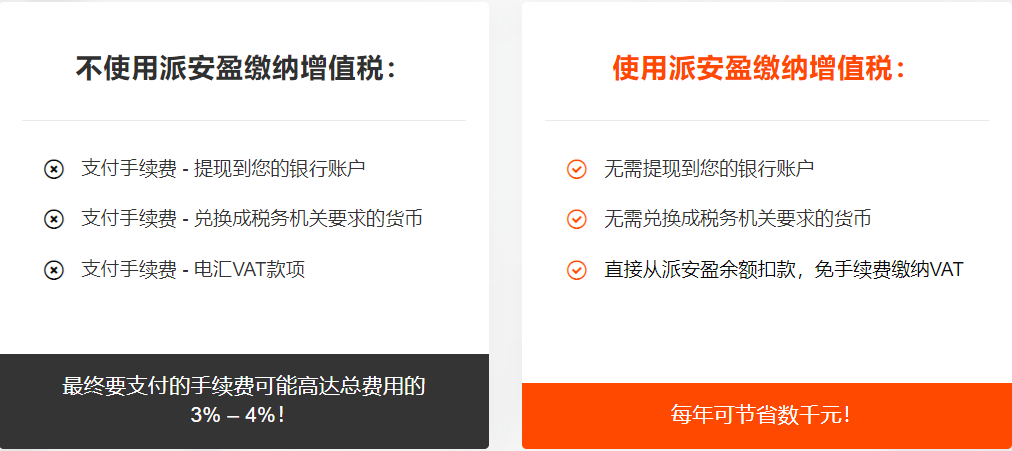Click the orange checkmark beside 无需提现到您的银行账户

point(576,170)
